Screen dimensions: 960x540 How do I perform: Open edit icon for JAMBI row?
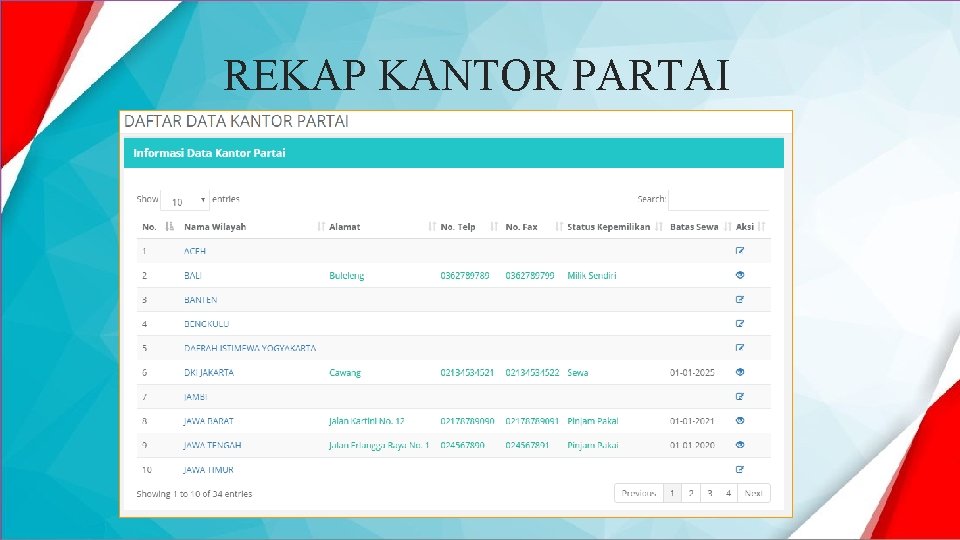tap(740, 396)
